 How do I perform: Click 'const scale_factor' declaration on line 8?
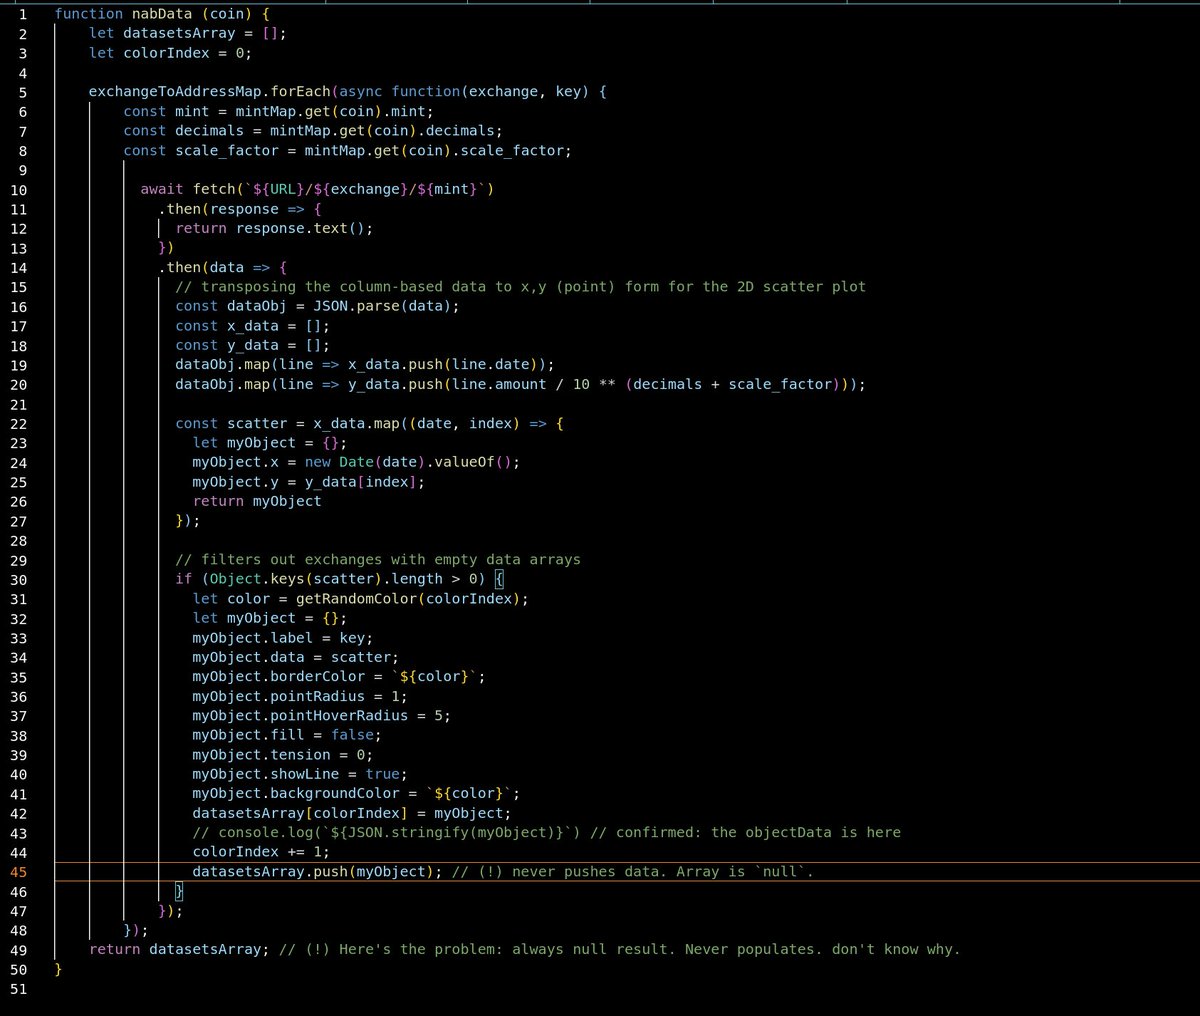coord(201,150)
